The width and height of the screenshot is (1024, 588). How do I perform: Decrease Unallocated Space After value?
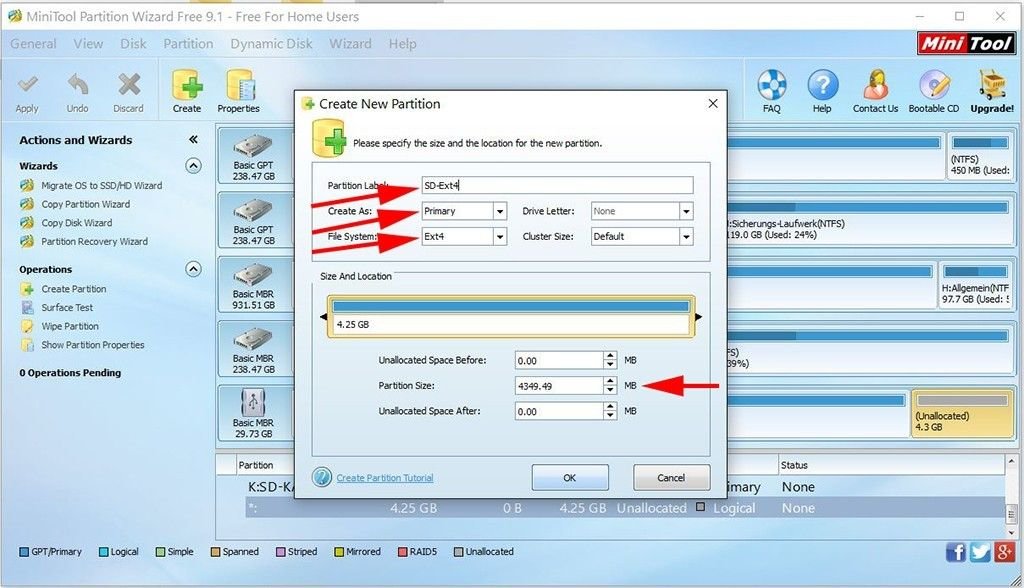610,416
